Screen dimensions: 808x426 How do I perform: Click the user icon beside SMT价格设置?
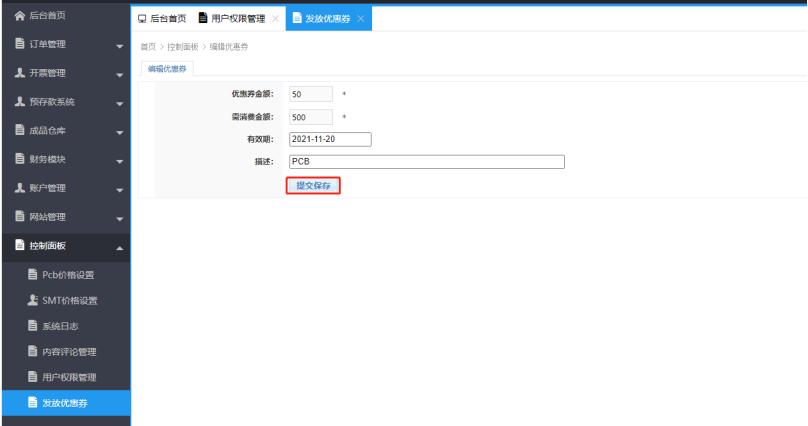[32, 300]
